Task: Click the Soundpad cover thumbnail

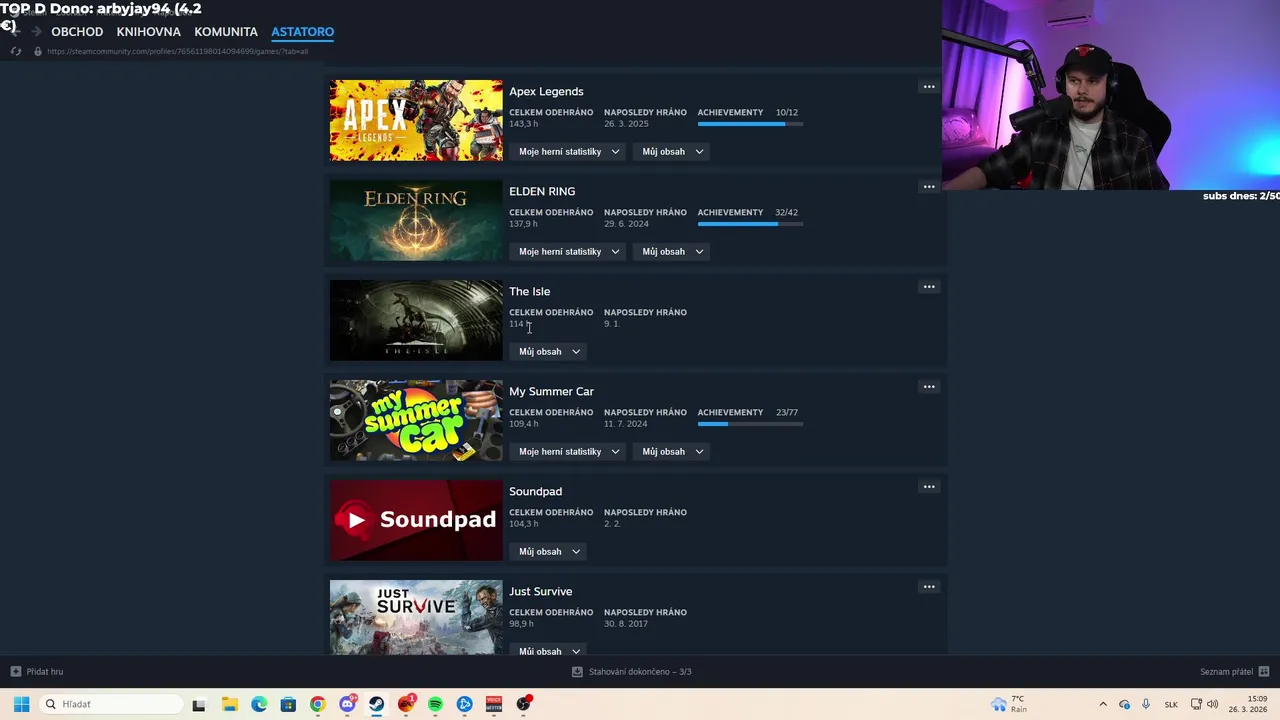Action: point(416,520)
